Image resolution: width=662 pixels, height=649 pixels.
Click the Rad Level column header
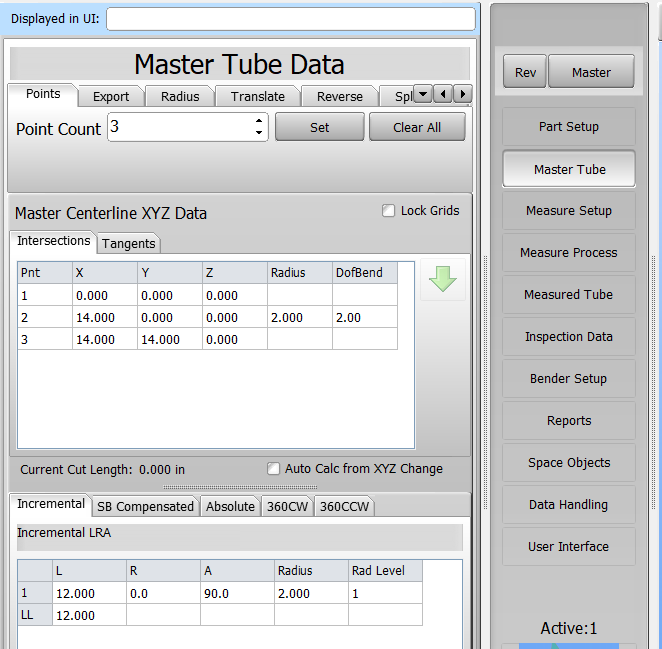pos(385,571)
